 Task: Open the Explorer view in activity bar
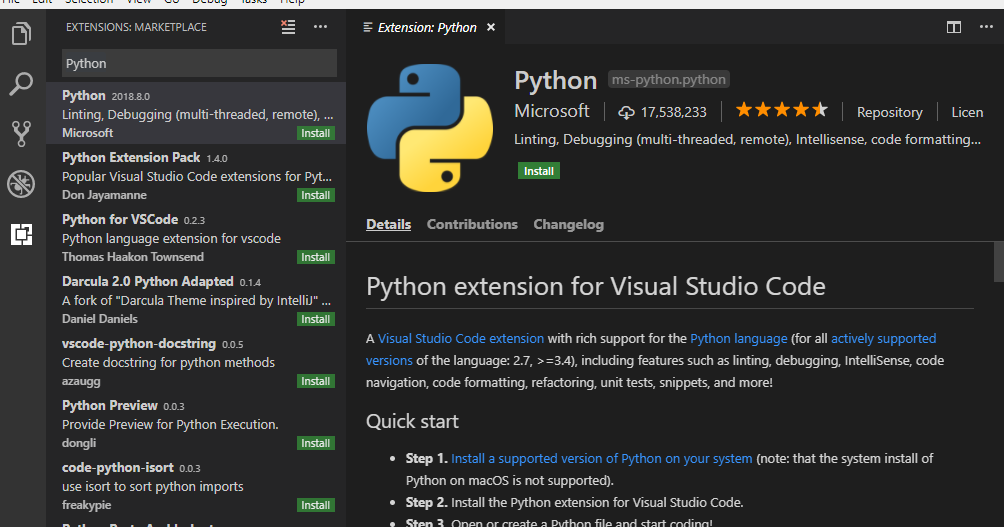click(x=21, y=35)
